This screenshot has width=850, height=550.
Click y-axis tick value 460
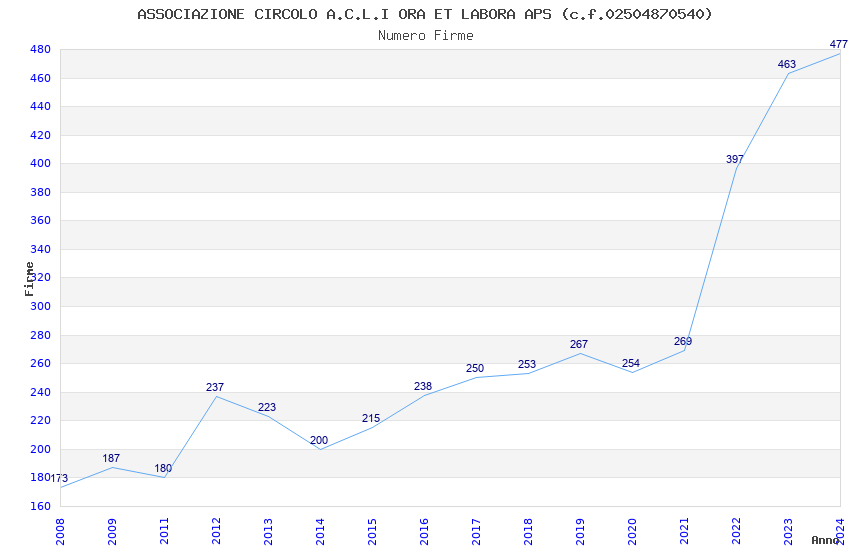(x=41, y=79)
